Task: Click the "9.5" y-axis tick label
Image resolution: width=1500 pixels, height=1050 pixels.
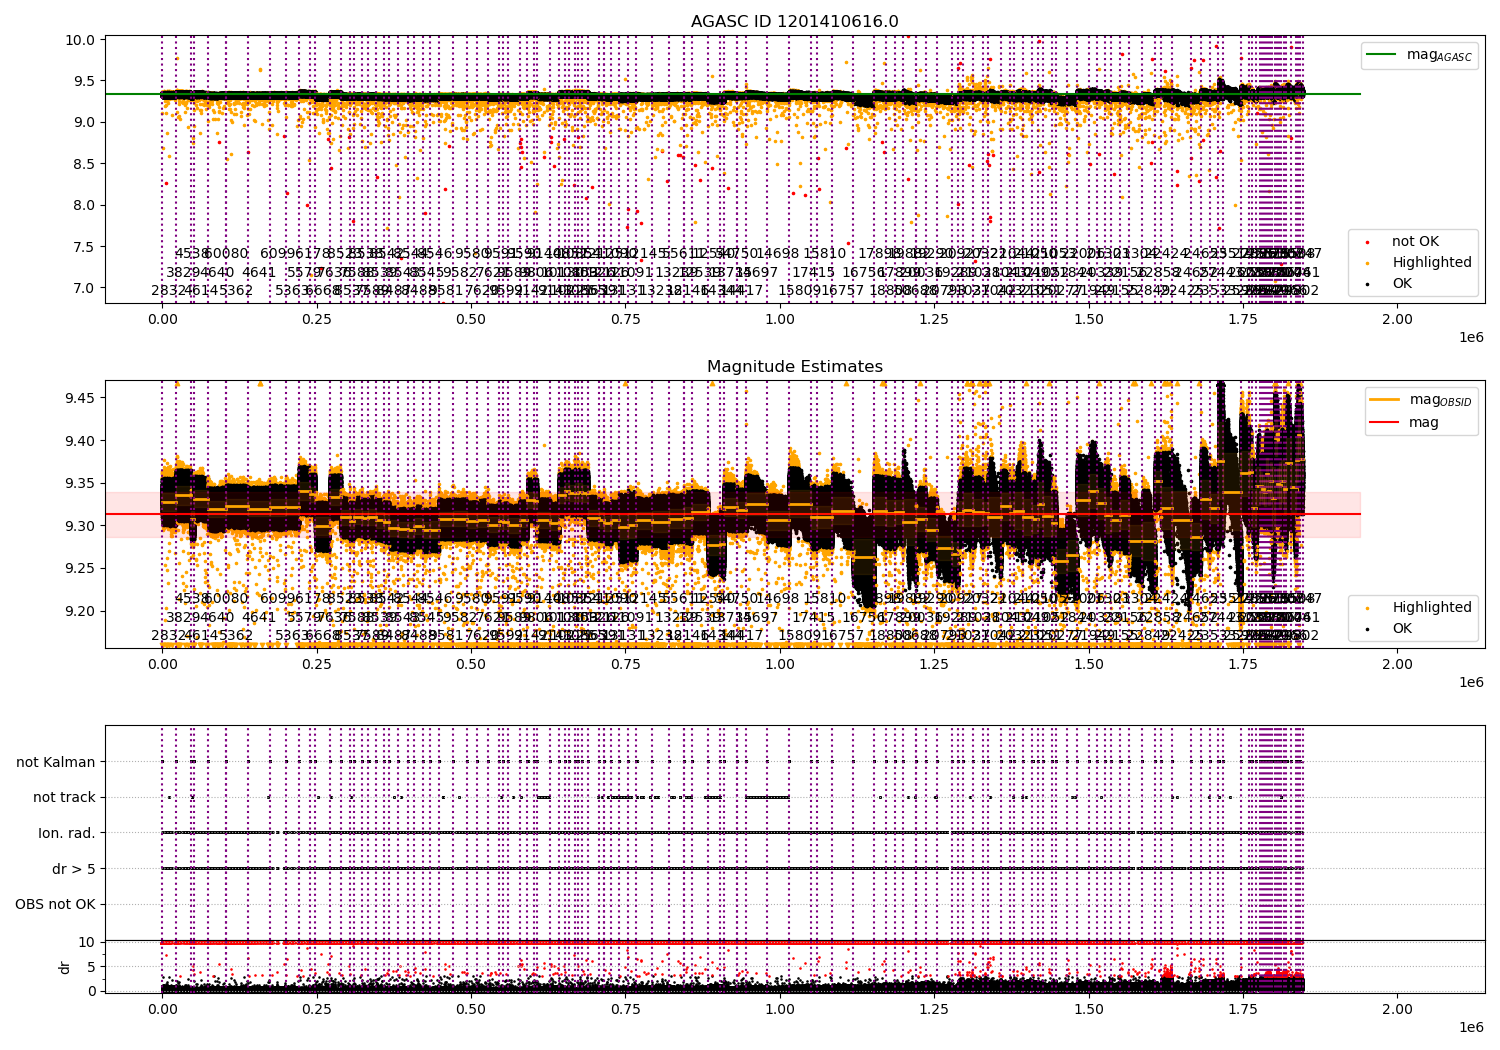Action: pos(86,82)
